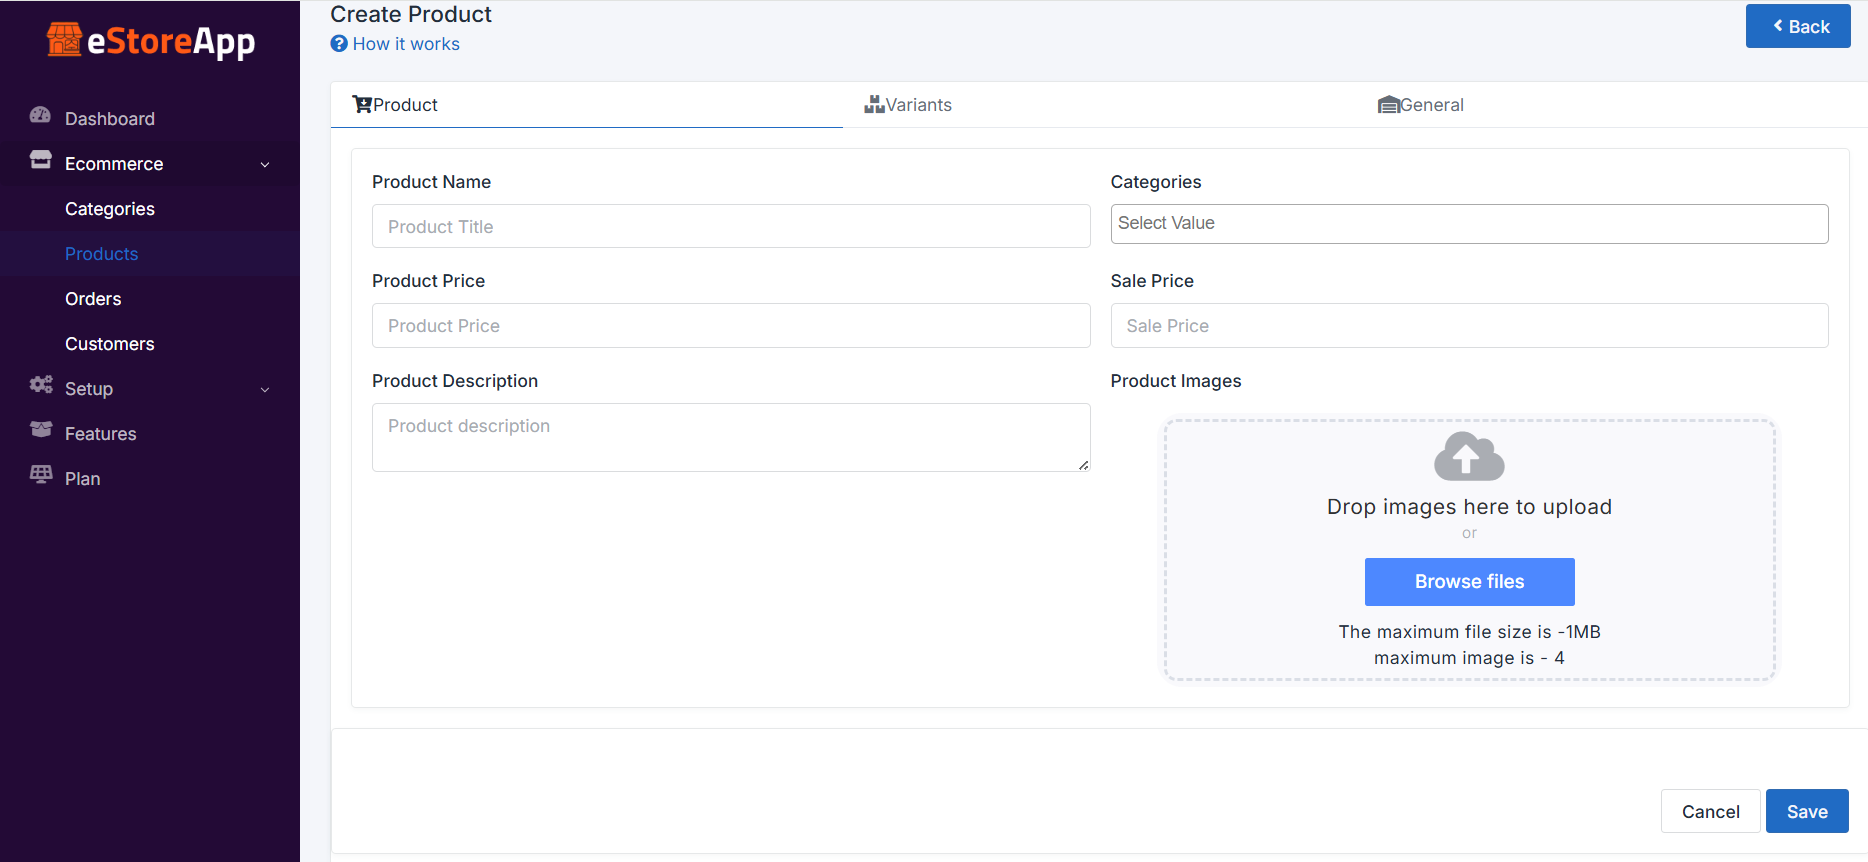This screenshot has height=862, width=1868.
Task: Focus the Sale Price input field
Action: pyautogui.click(x=1469, y=326)
